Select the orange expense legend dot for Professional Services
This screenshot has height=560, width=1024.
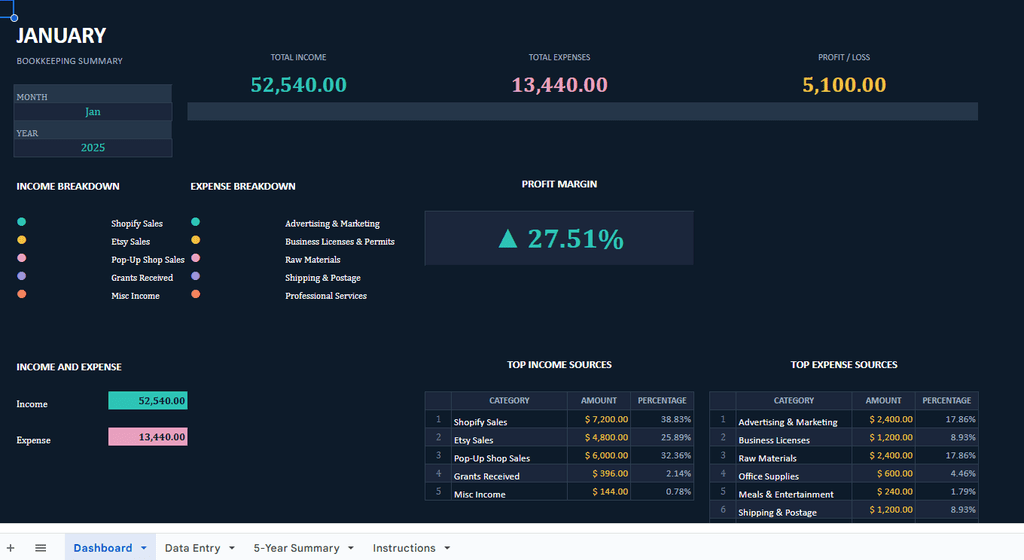tap(196, 294)
